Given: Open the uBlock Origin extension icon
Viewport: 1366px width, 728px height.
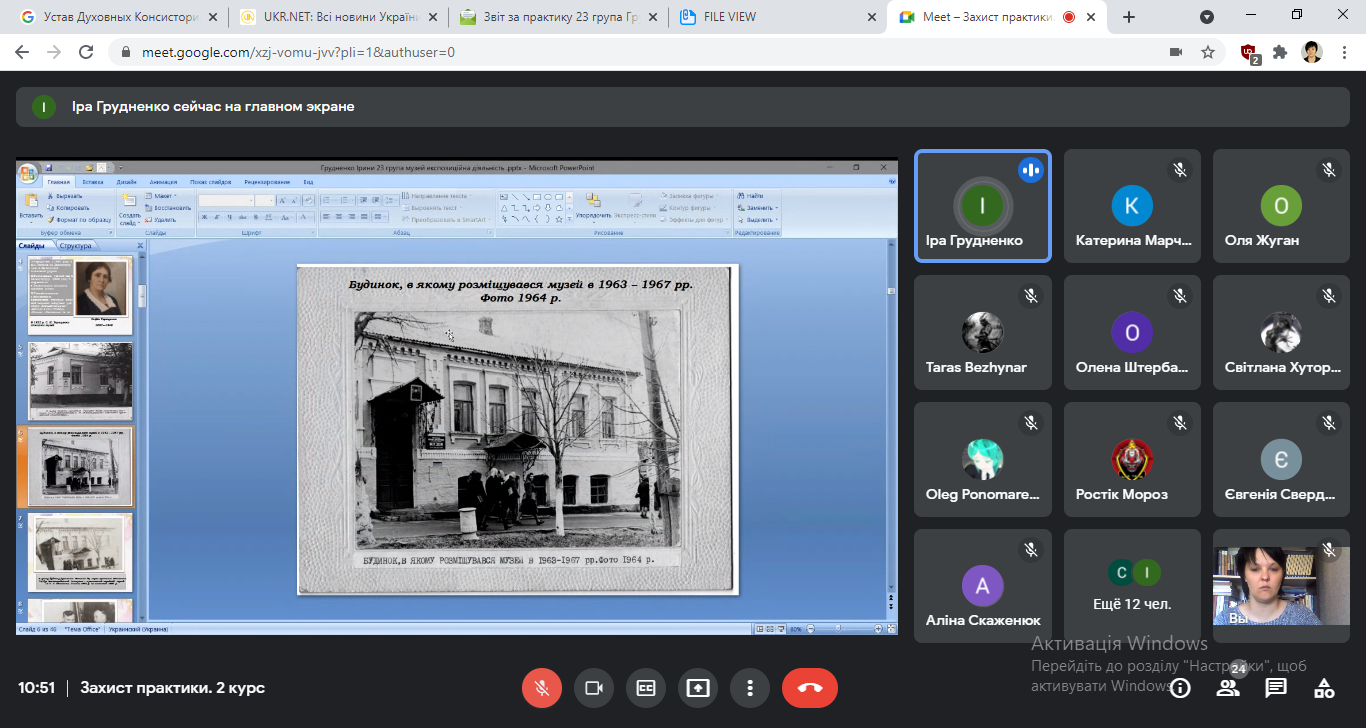Looking at the screenshot, I should pos(1249,53).
